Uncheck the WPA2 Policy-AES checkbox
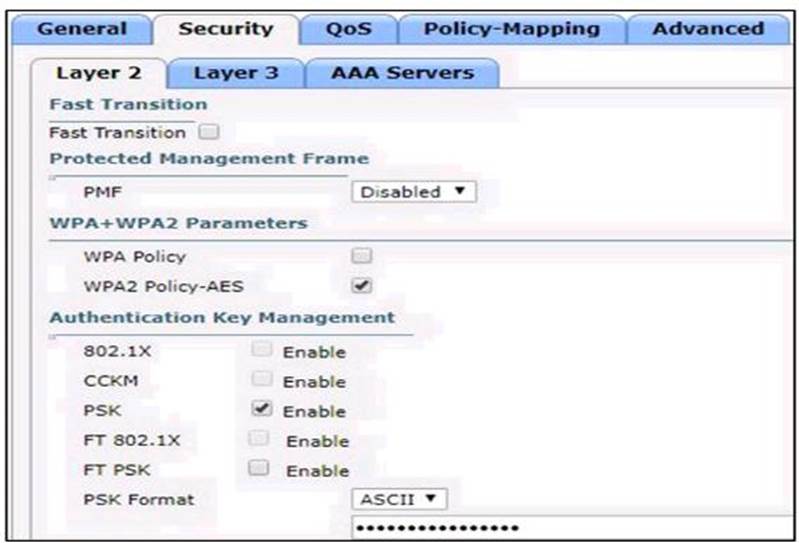The height and width of the screenshot is (543, 799). click(362, 286)
